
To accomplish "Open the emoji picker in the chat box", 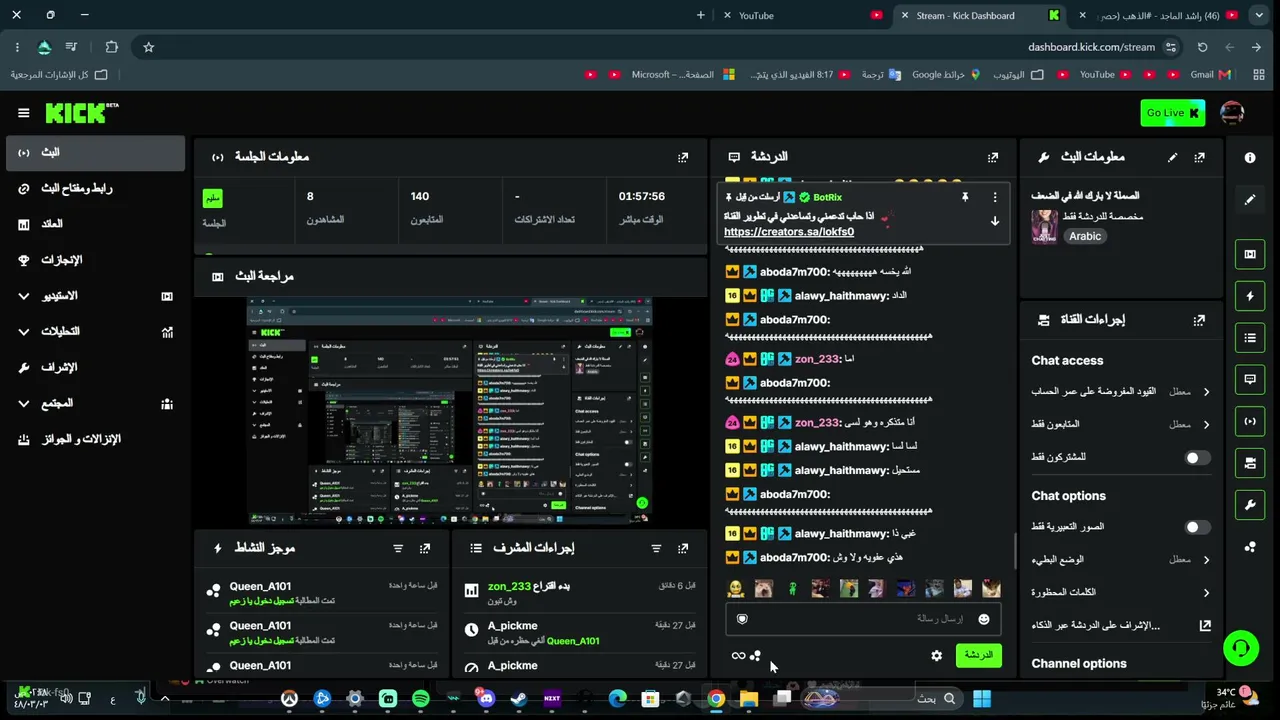I will pos(984,619).
